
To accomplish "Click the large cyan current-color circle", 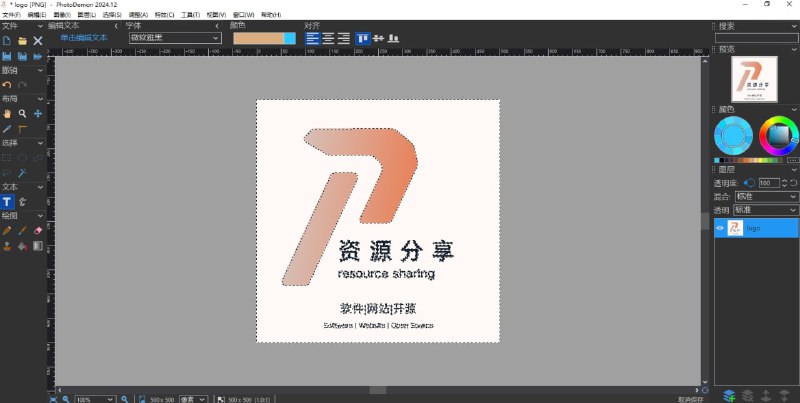I will [733, 136].
